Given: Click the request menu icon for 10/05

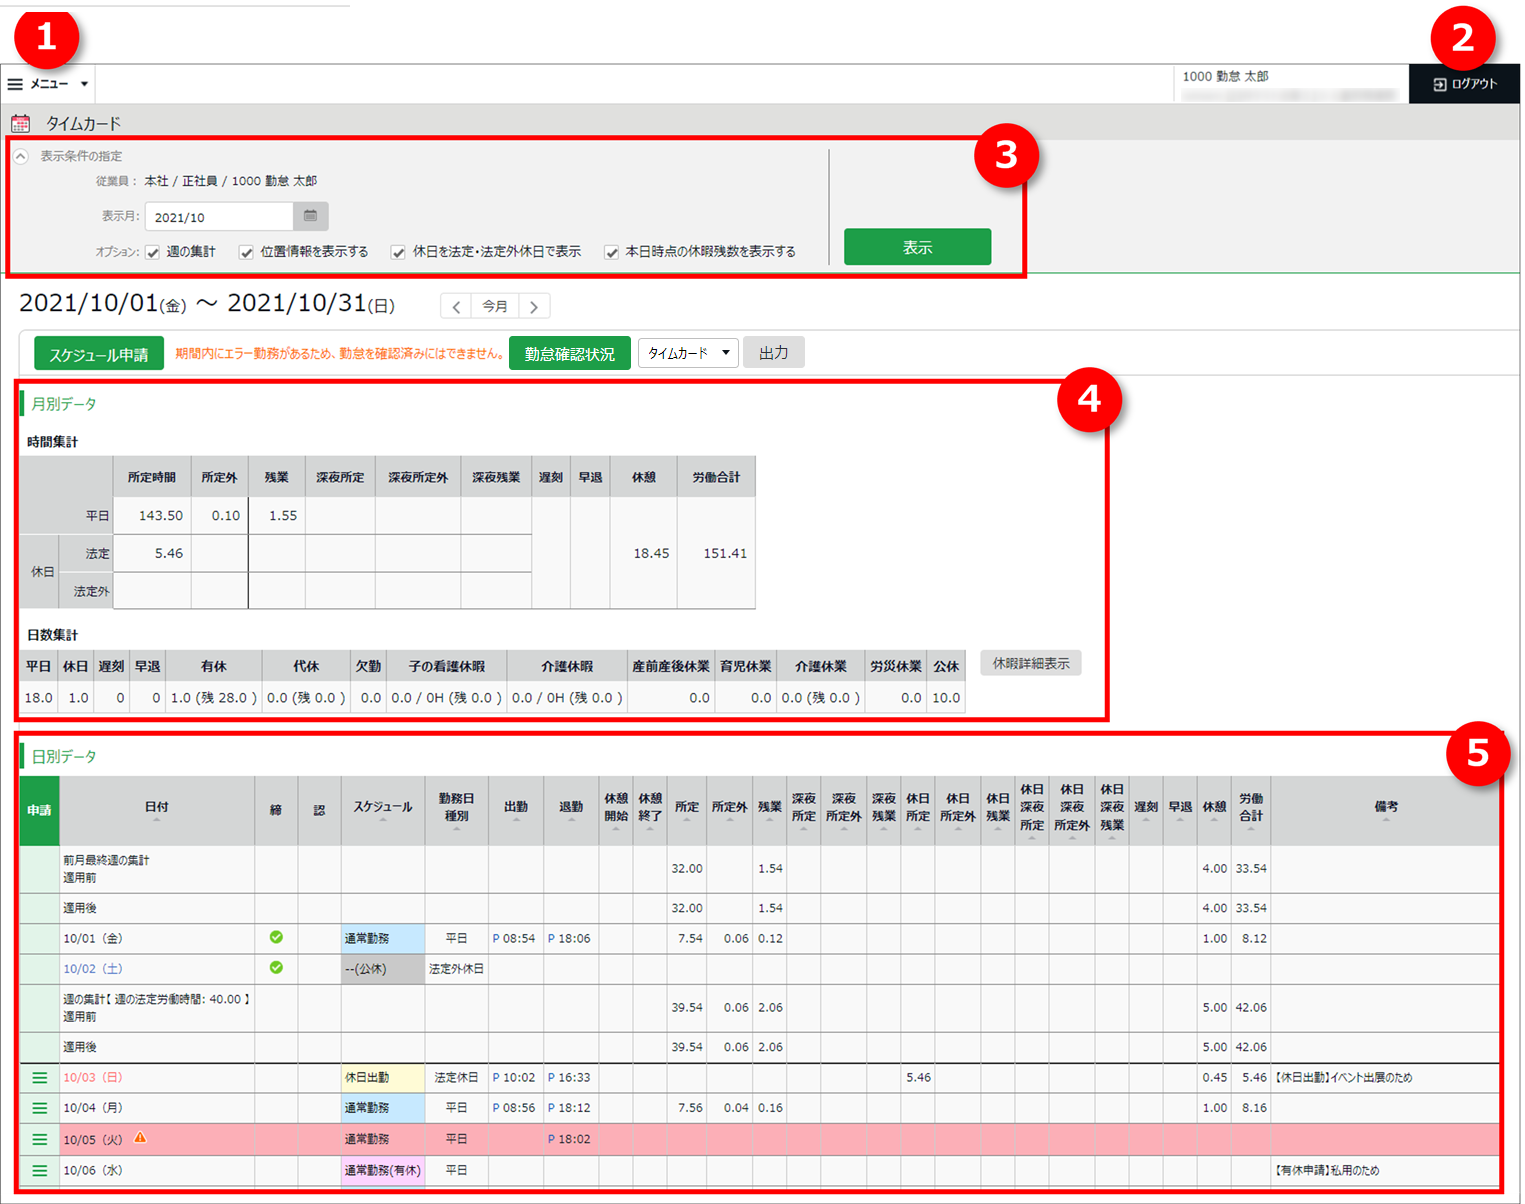Looking at the screenshot, I should (x=40, y=1139).
